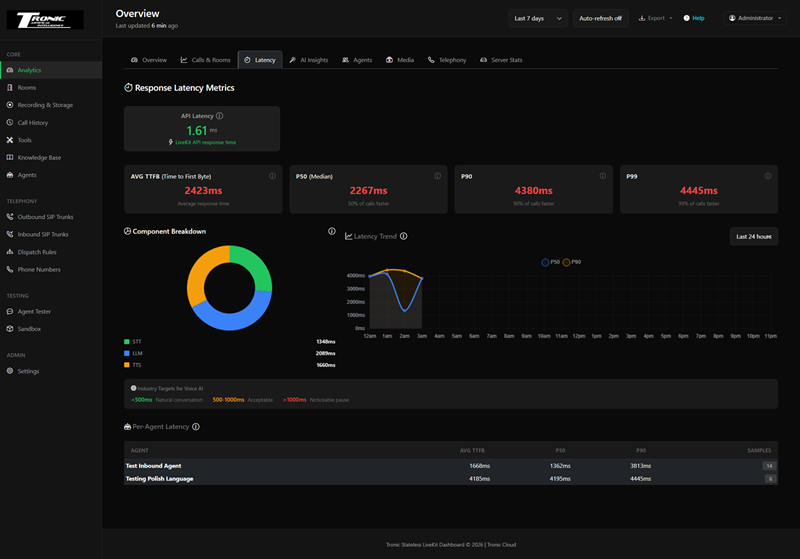Click the SAMPLES column header
Viewport: 800px width, 559px height.
[x=759, y=450]
